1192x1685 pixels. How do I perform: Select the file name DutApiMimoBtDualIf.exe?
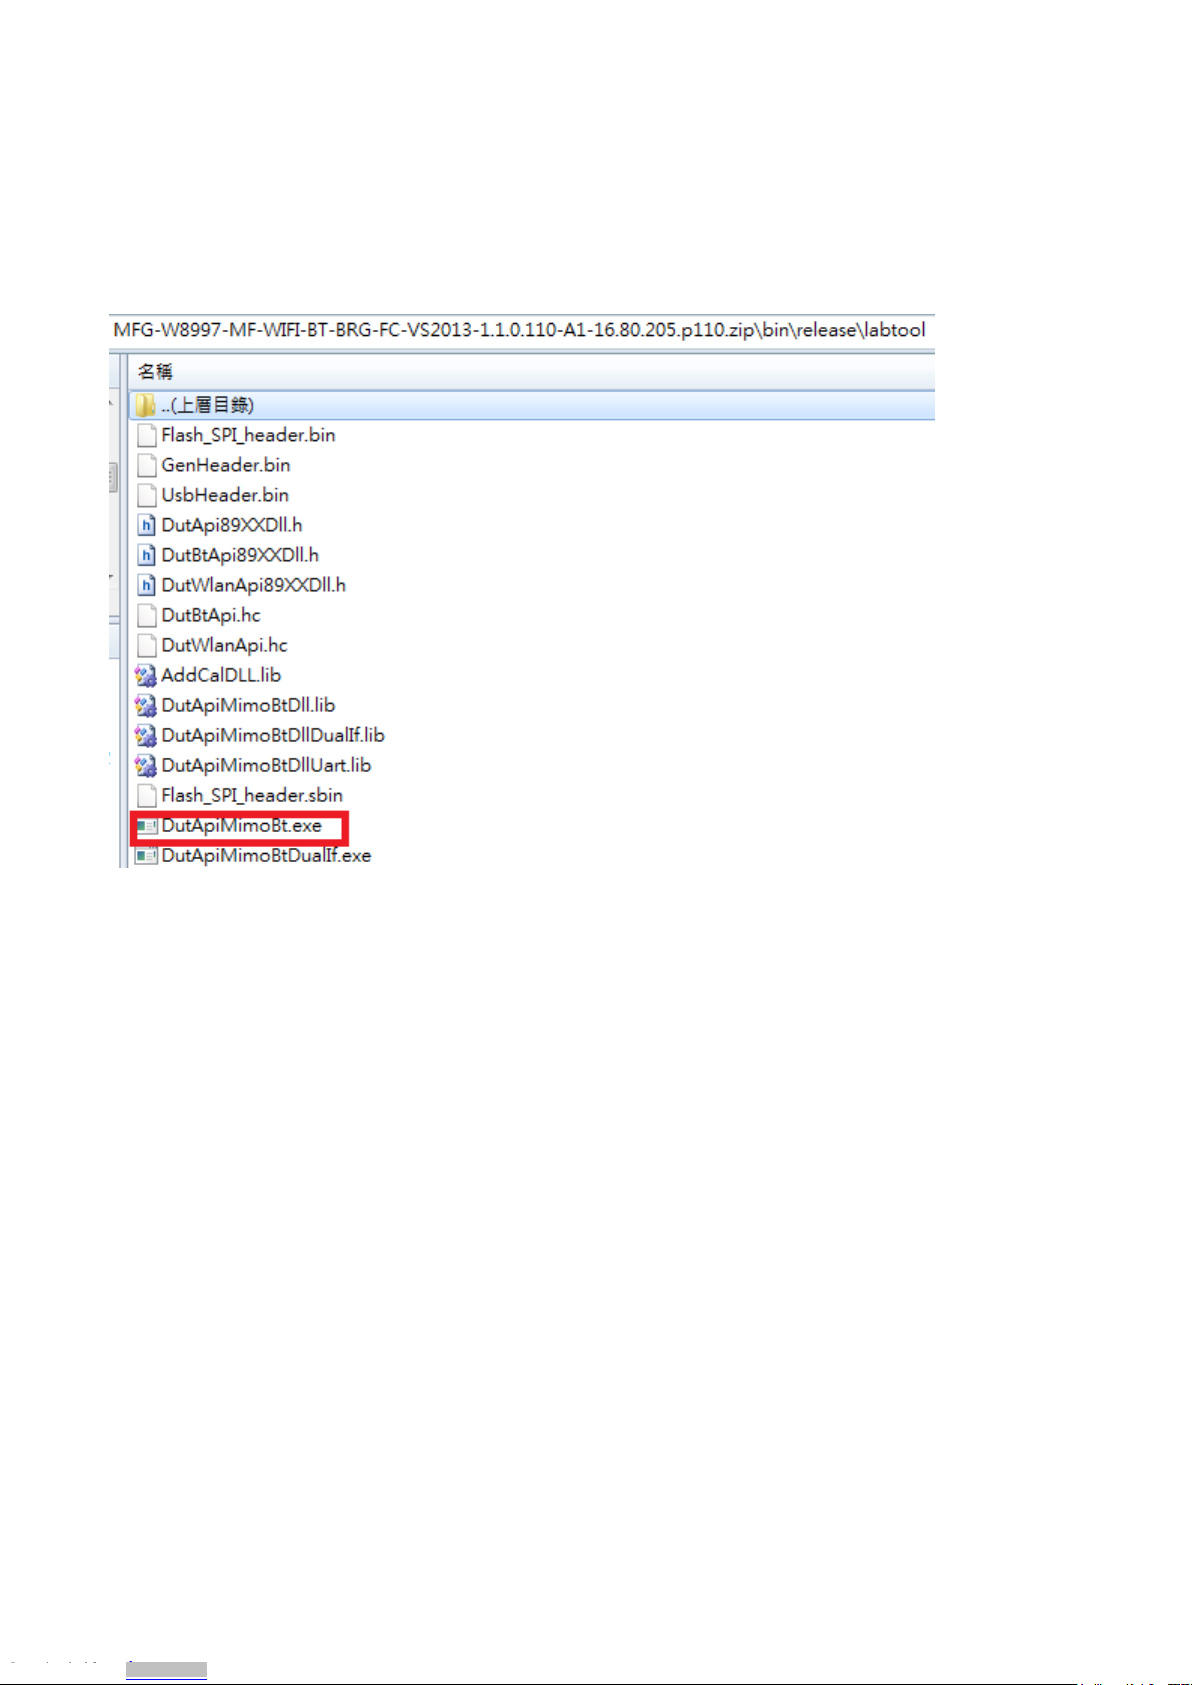[266, 856]
